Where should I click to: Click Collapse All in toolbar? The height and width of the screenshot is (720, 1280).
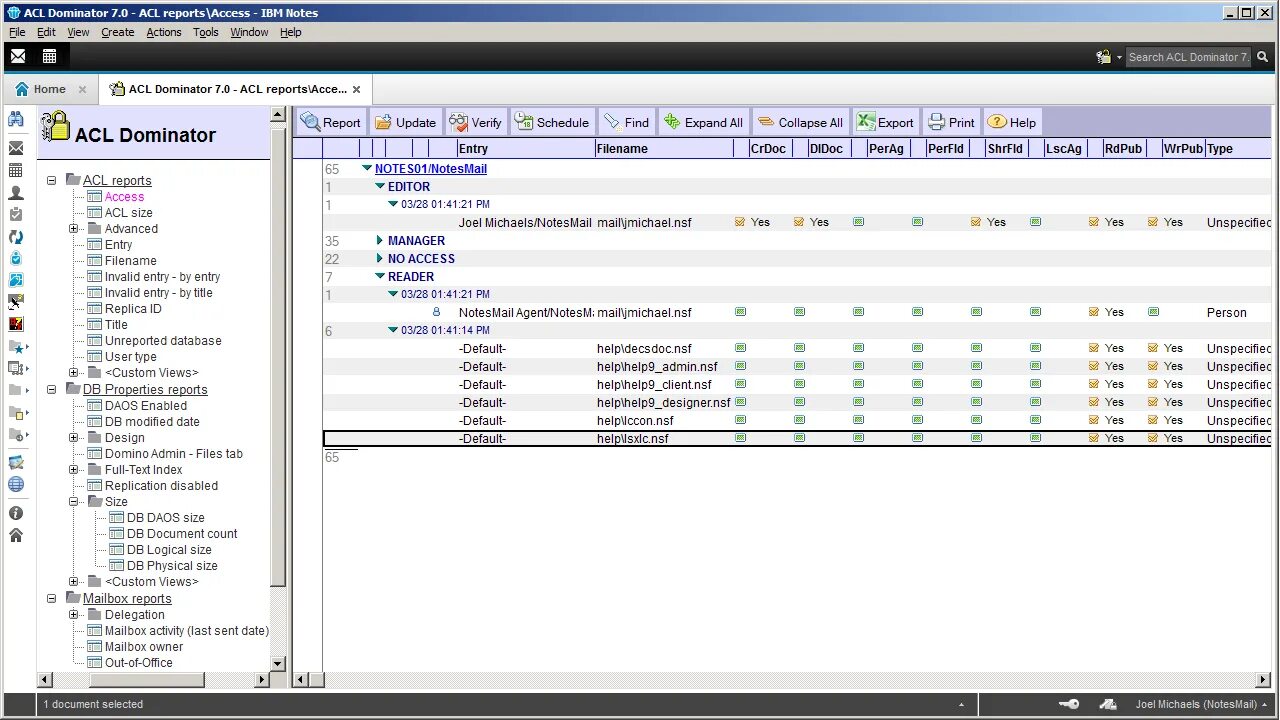(x=800, y=123)
